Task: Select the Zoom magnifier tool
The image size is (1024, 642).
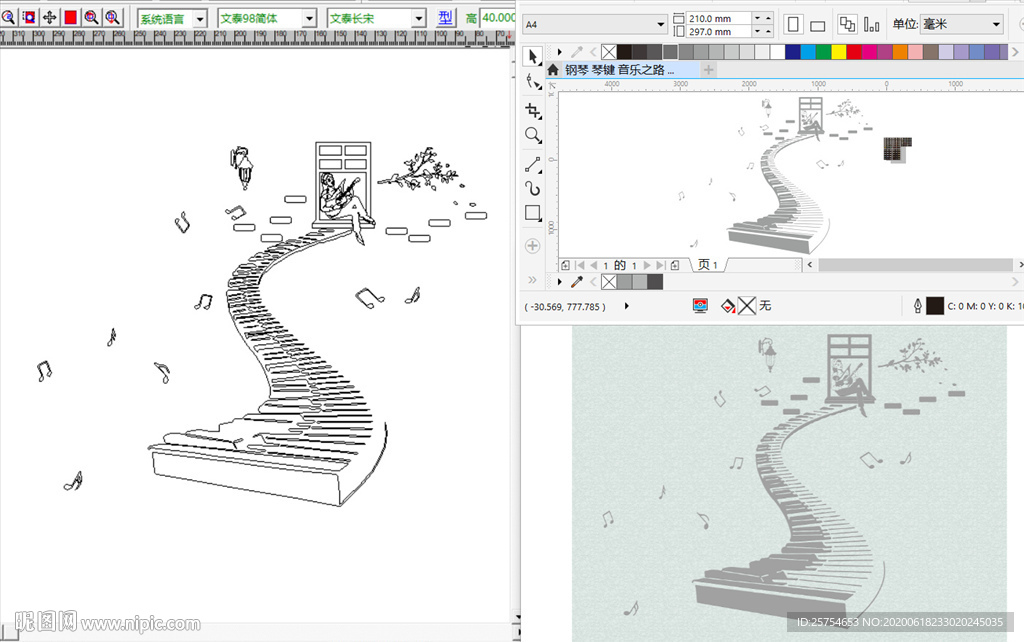Action: (533, 135)
